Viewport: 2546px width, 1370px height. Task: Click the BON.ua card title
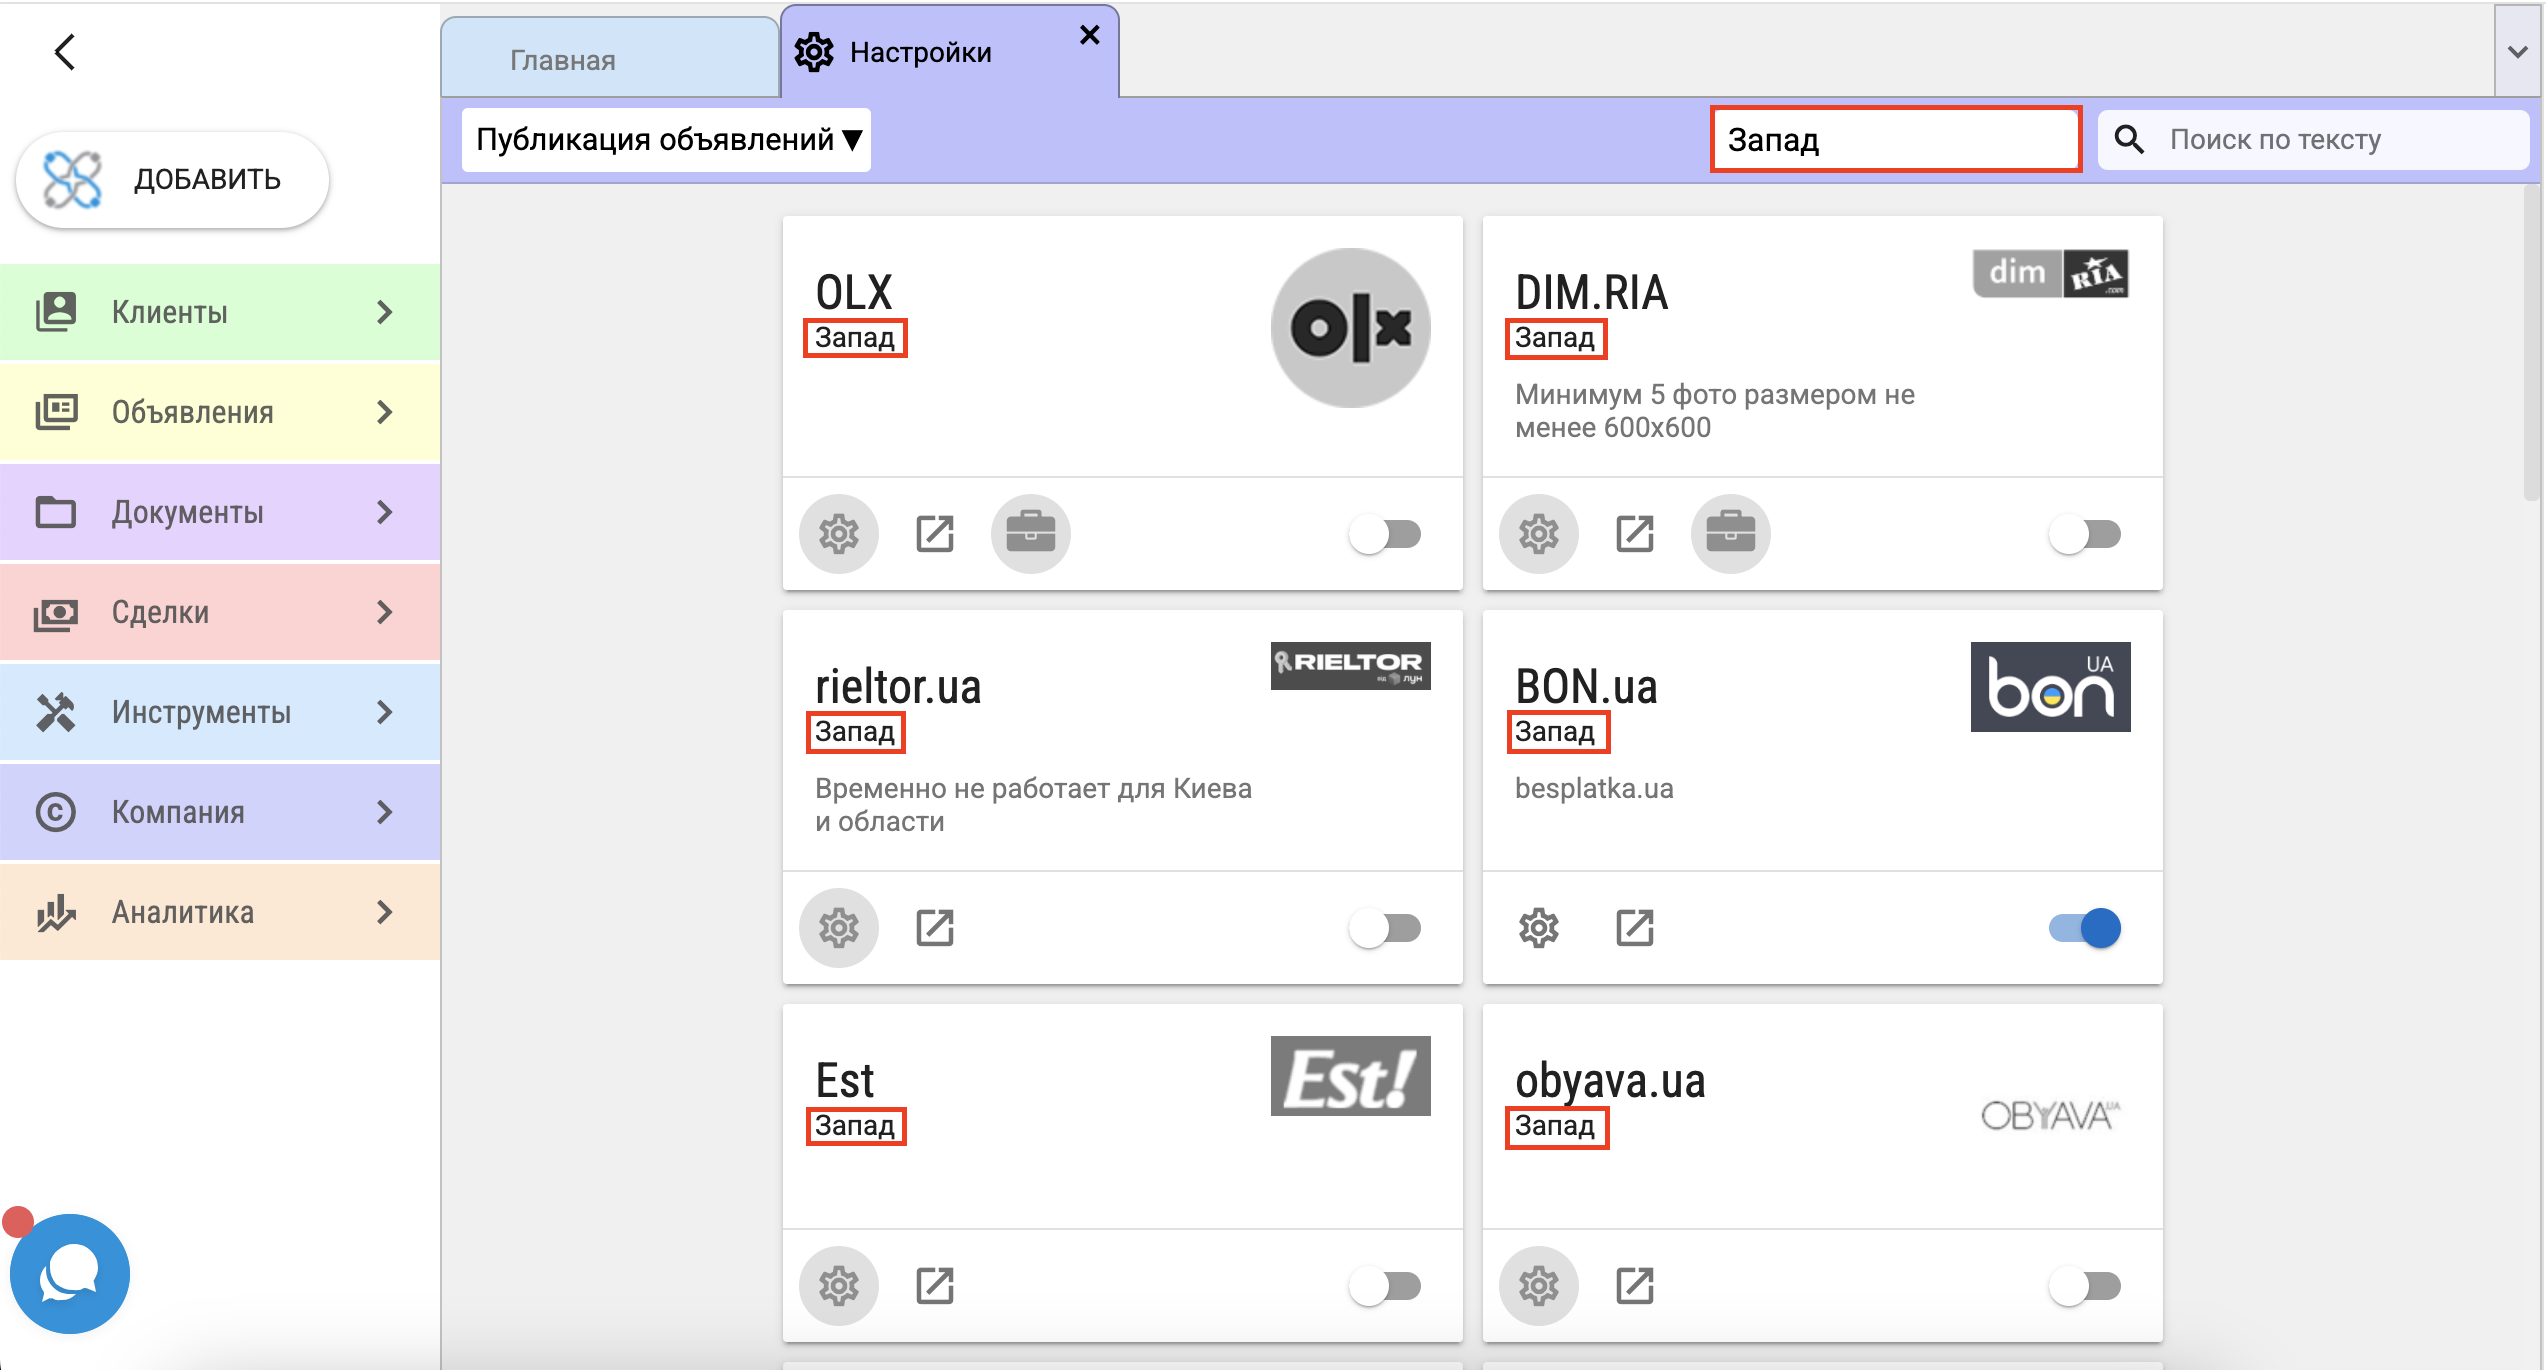pyautogui.click(x=1586, y=687)
